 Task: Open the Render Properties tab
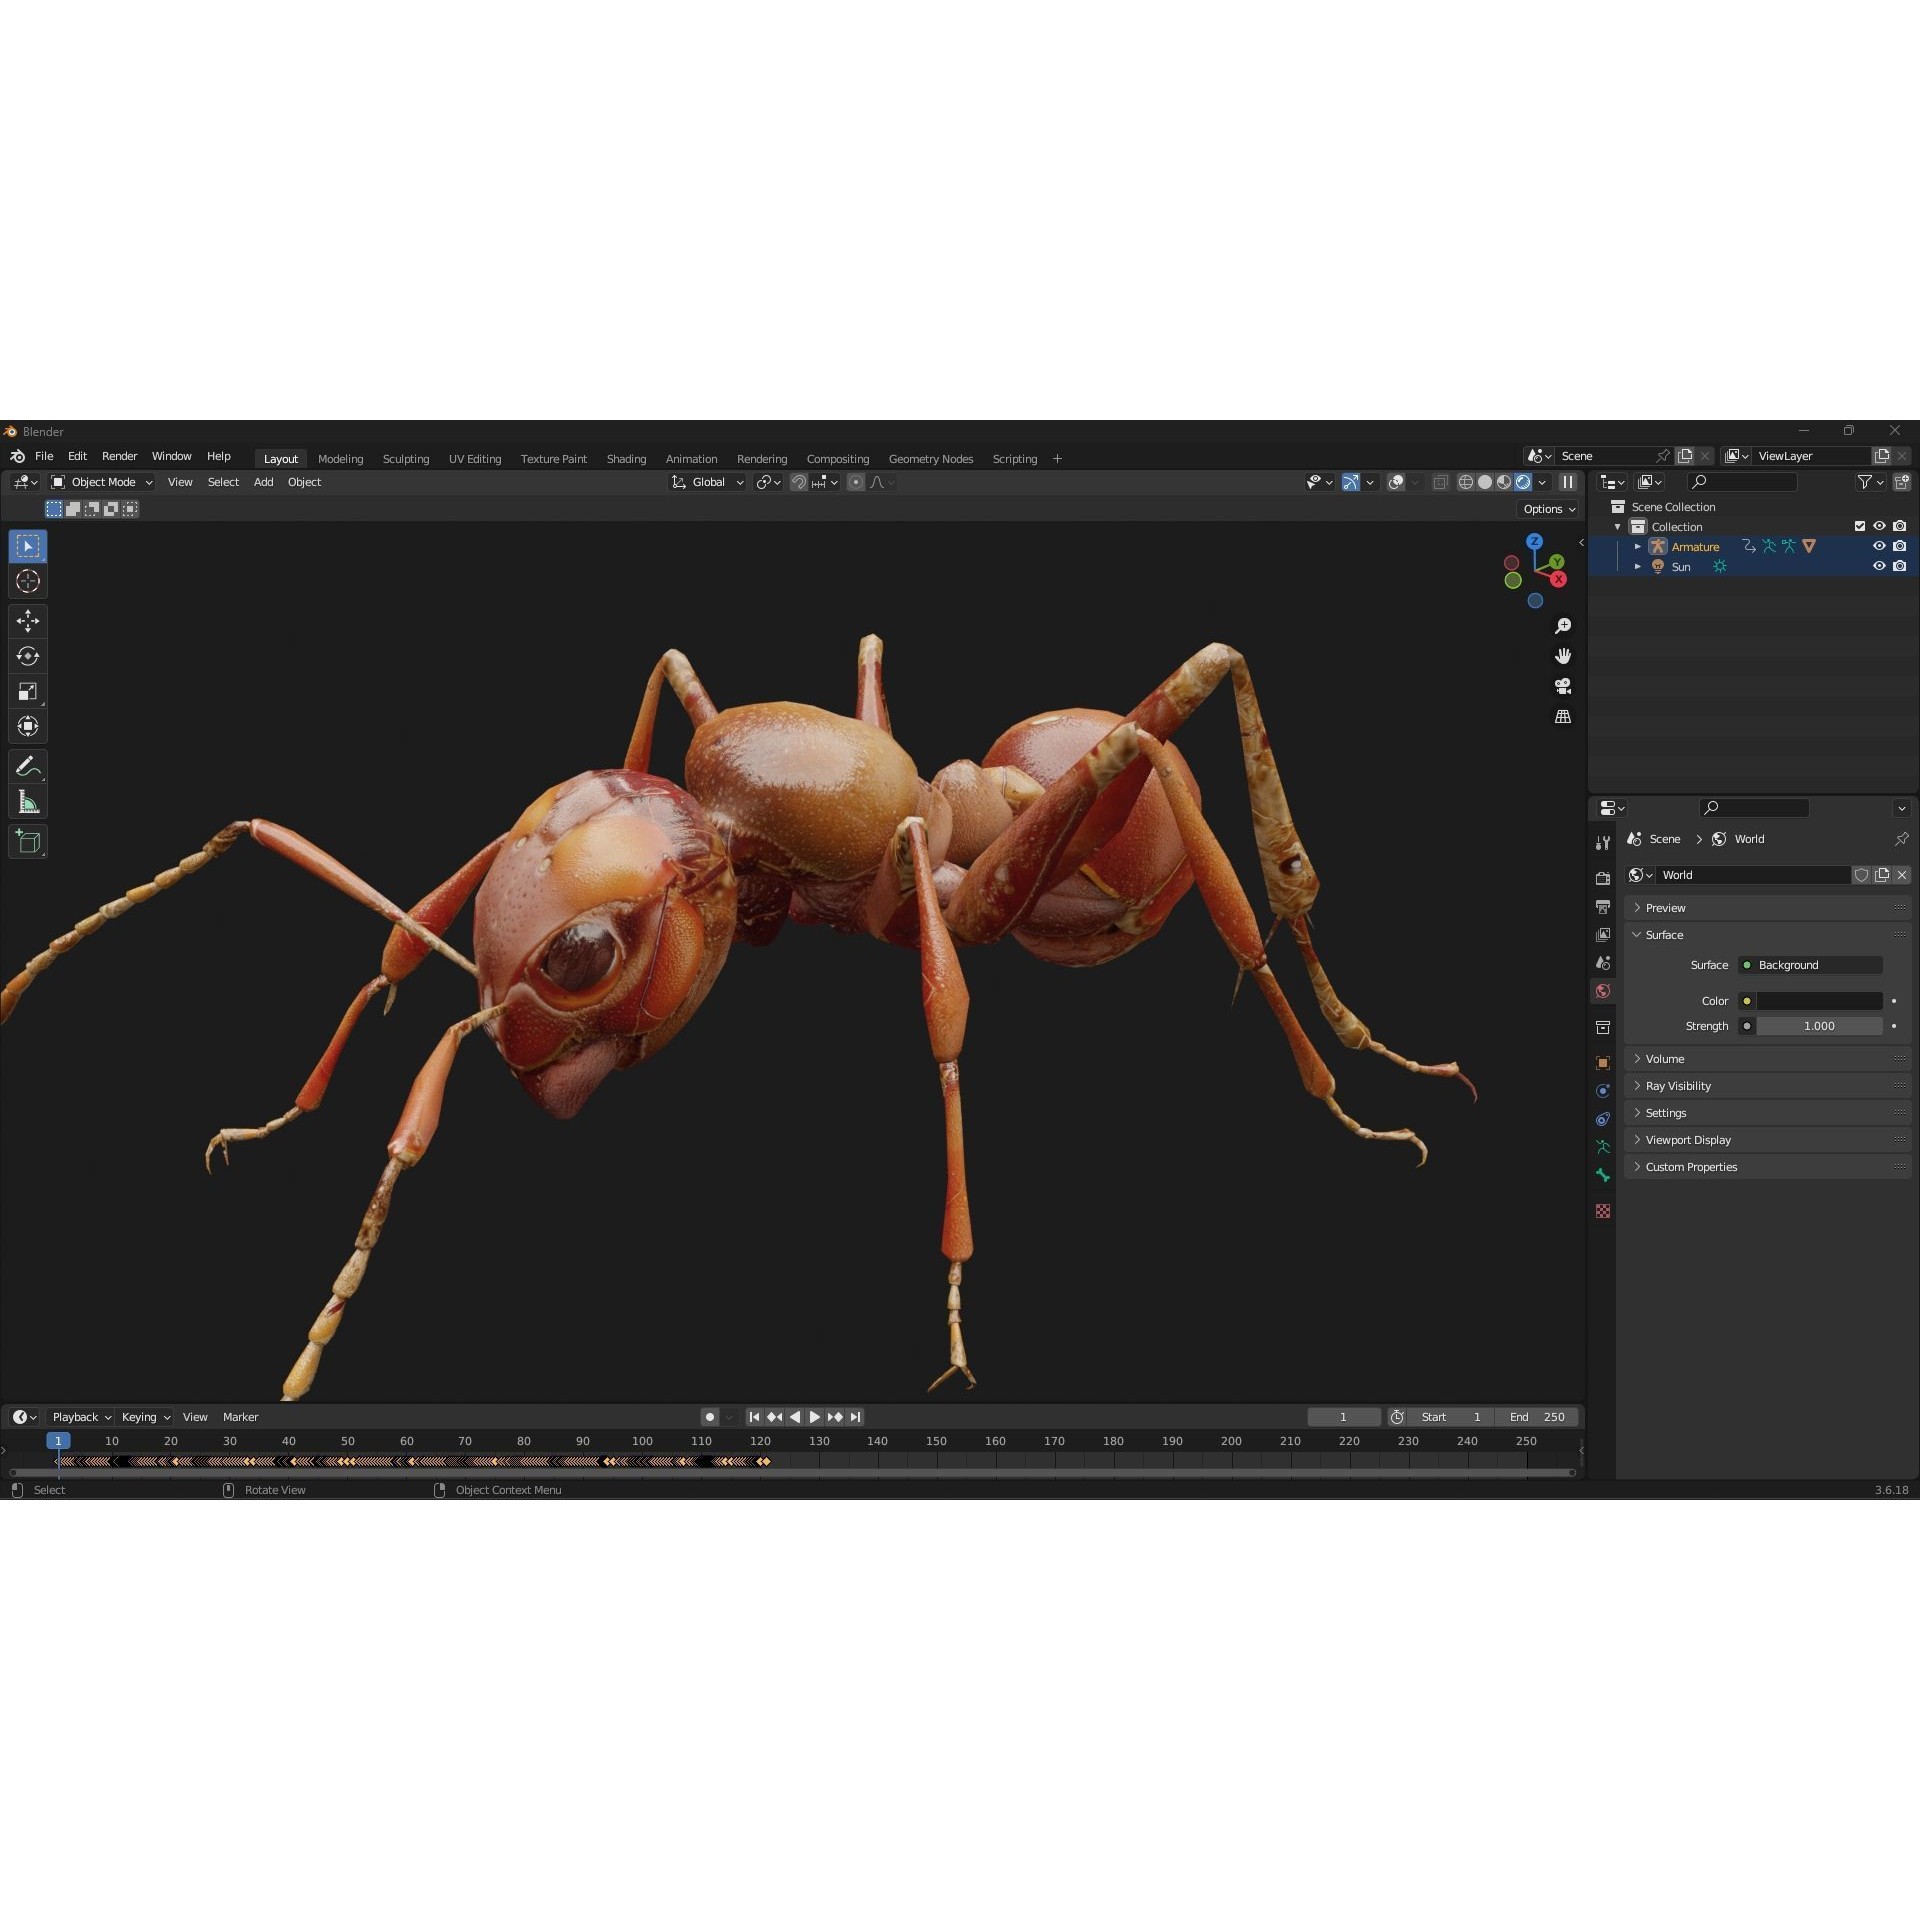[1603, 876]
